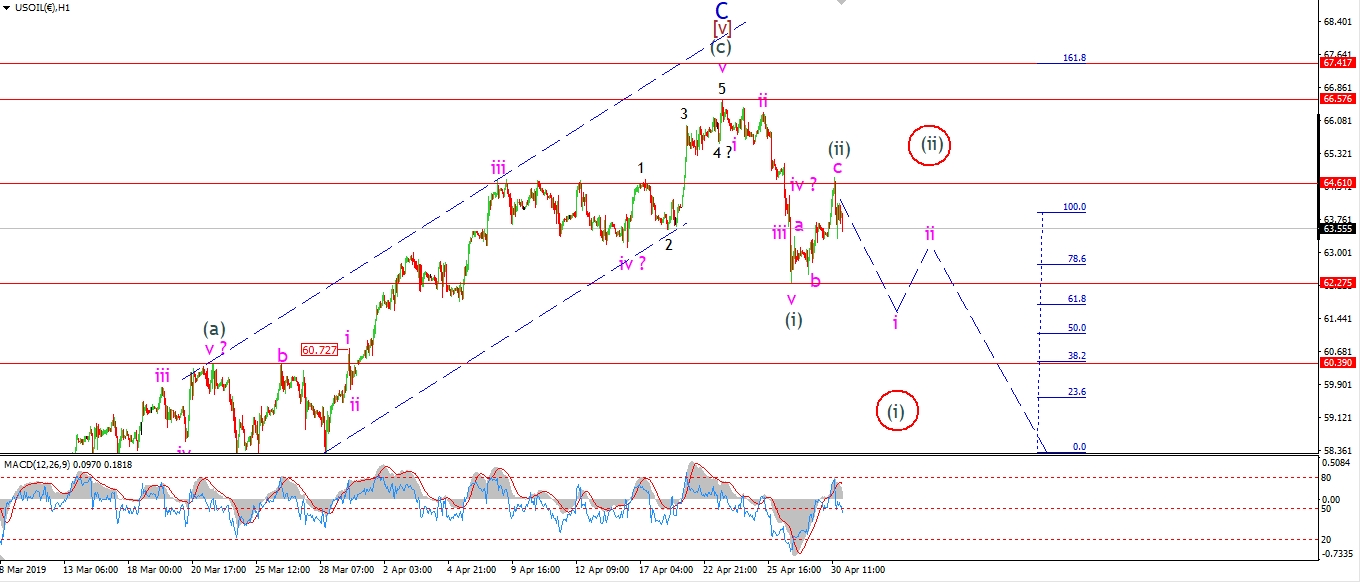
Task: Select the gray (c) label under [v]
Action: click(721, 47)
